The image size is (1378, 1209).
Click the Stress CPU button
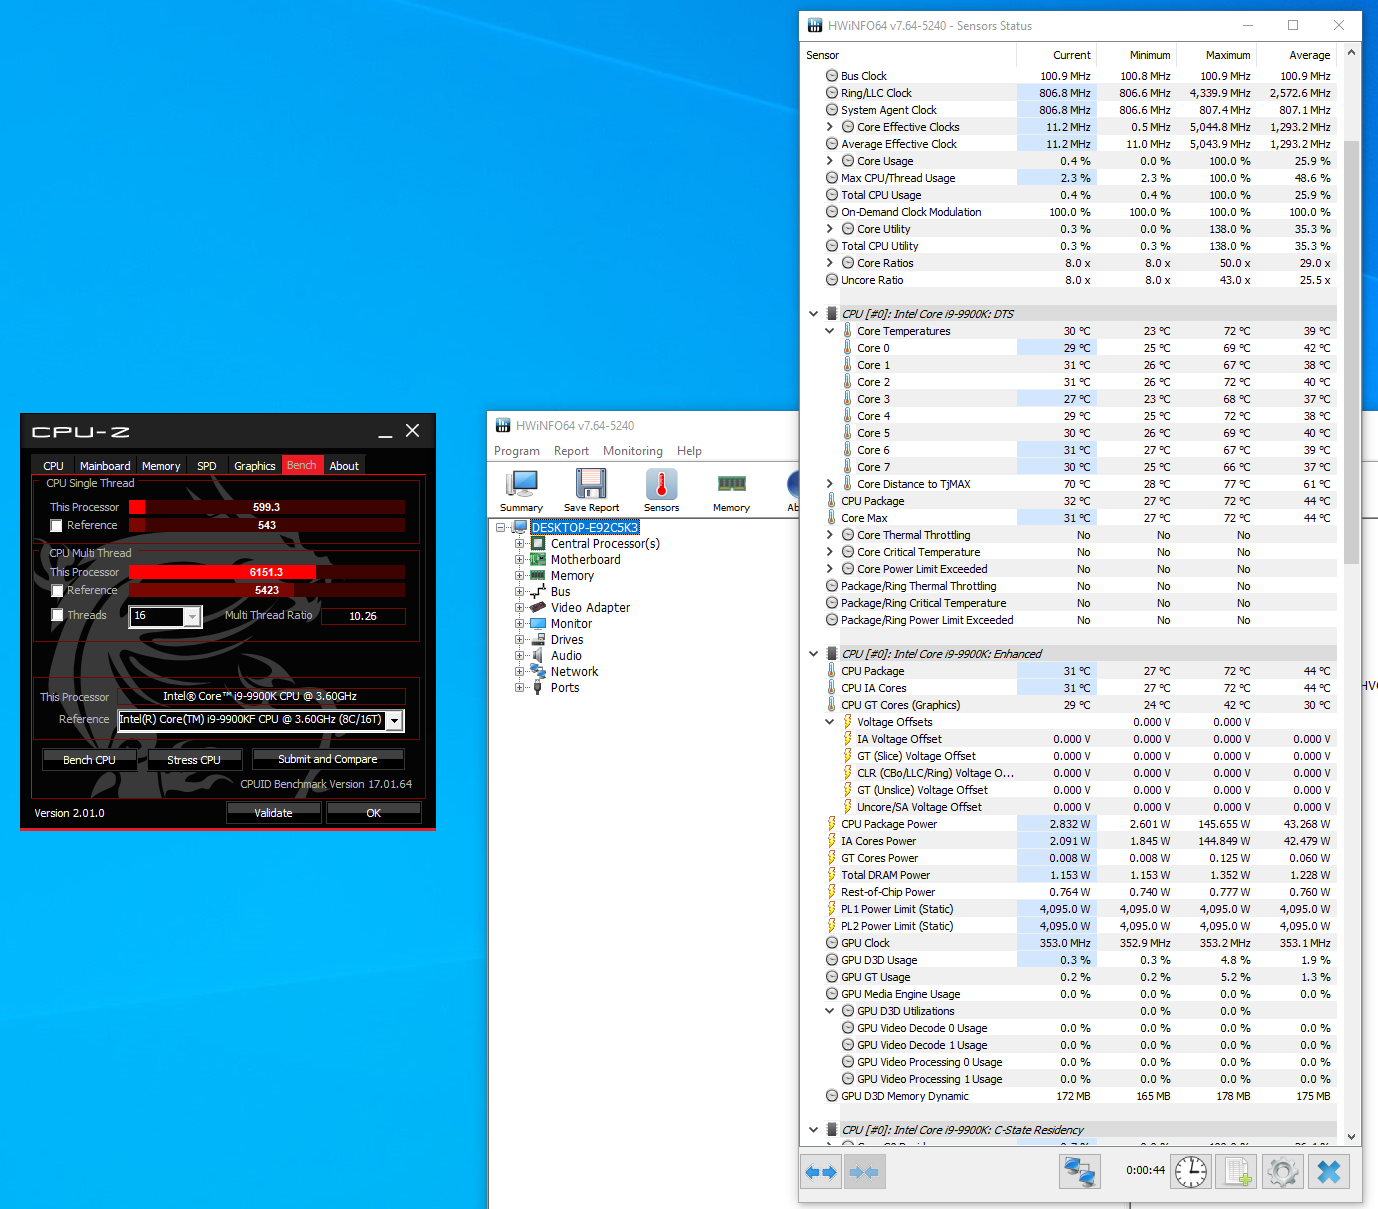point(194,760)
